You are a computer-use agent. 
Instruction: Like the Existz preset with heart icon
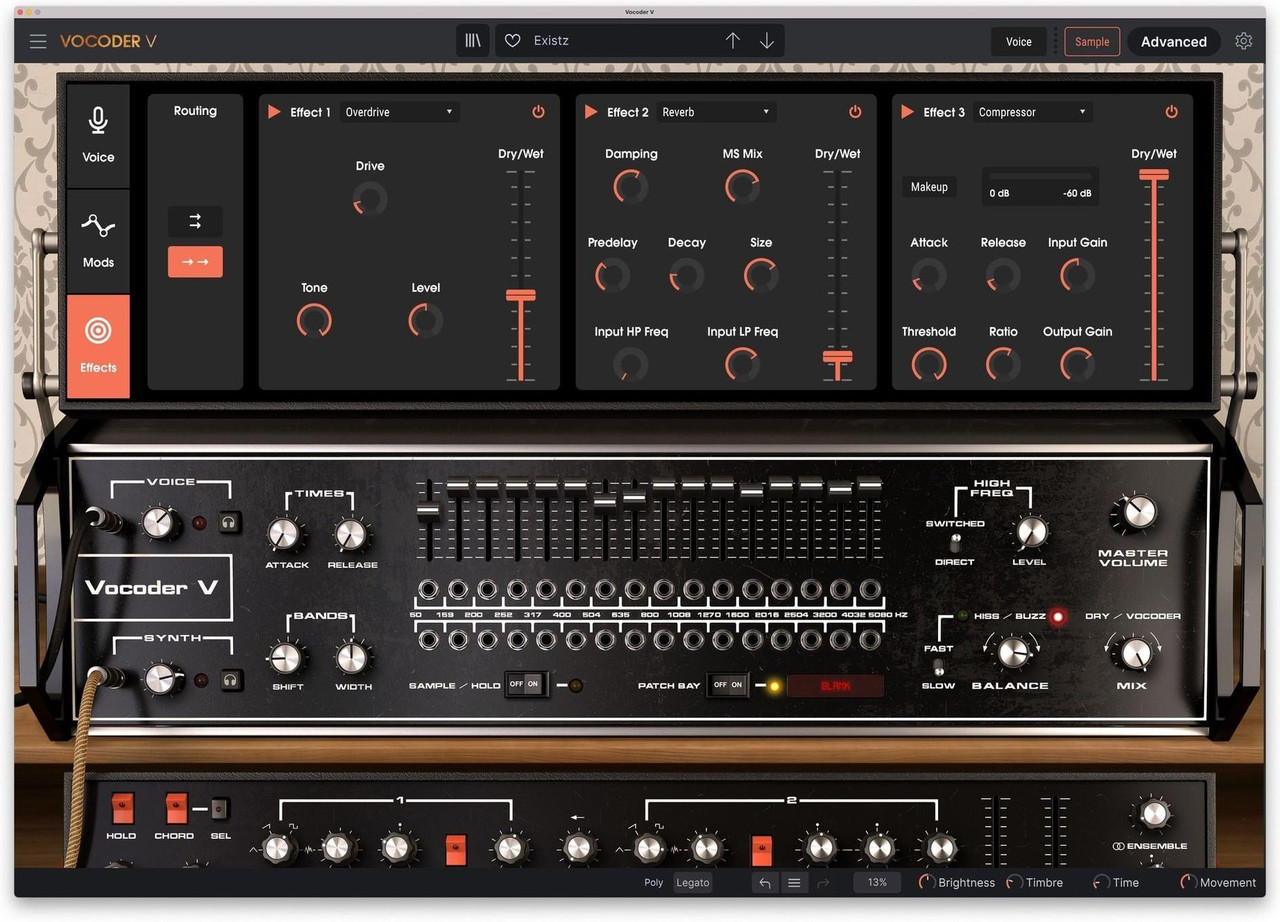point(513,41)
